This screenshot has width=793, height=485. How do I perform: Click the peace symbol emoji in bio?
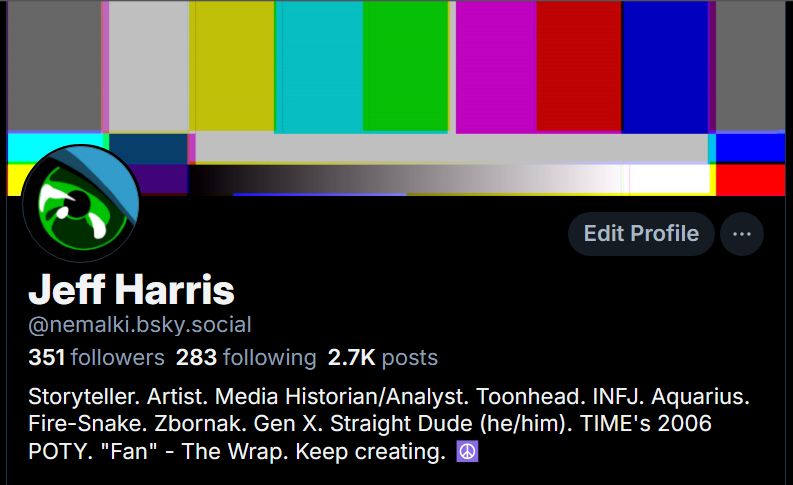[467, 451]
